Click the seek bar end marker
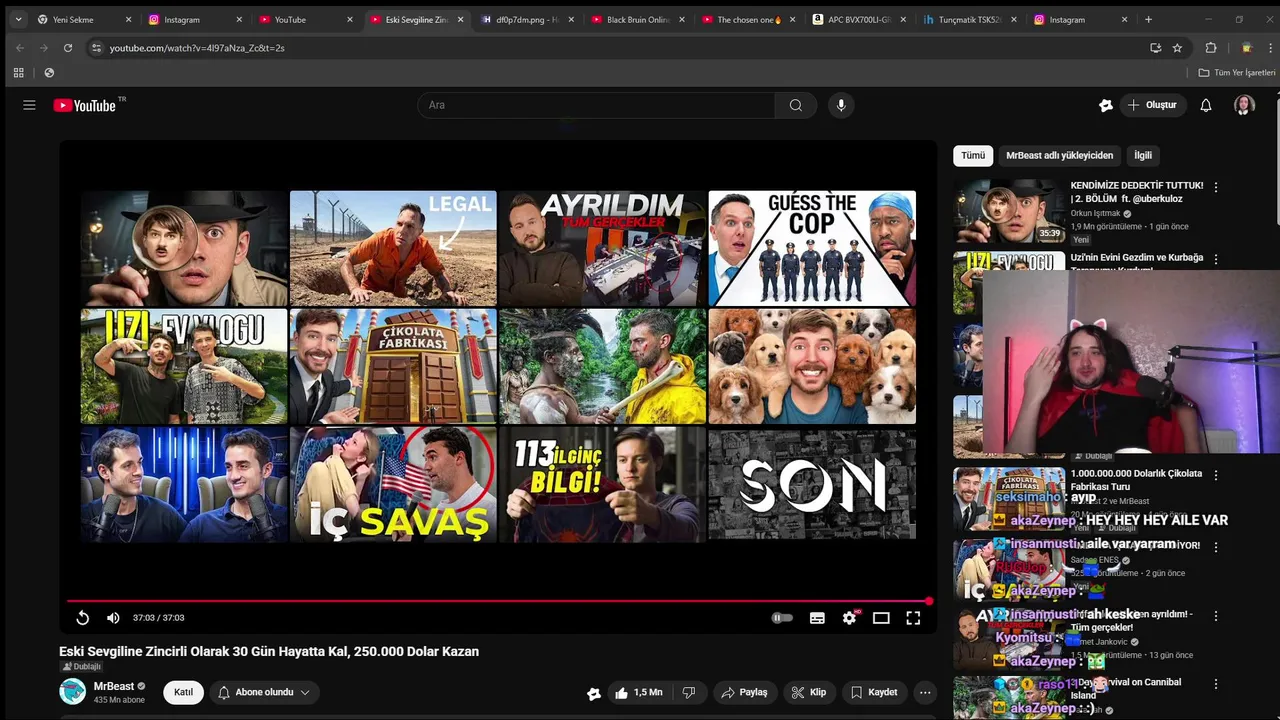 point(929,601)
